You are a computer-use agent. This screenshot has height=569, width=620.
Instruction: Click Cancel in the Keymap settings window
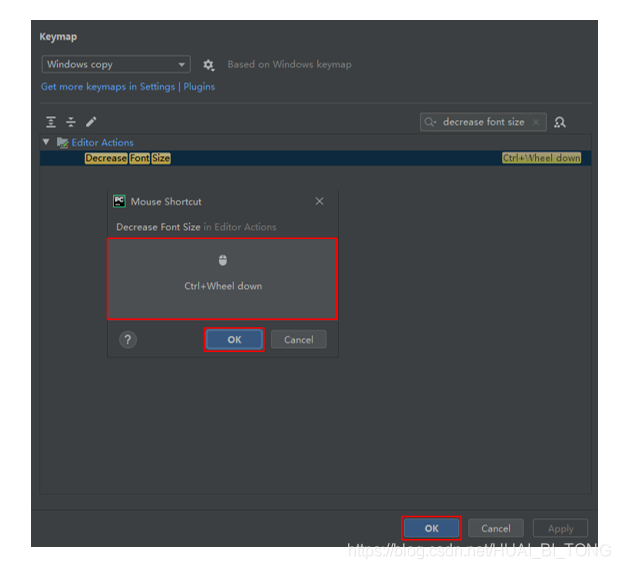(x=496, y=528)
